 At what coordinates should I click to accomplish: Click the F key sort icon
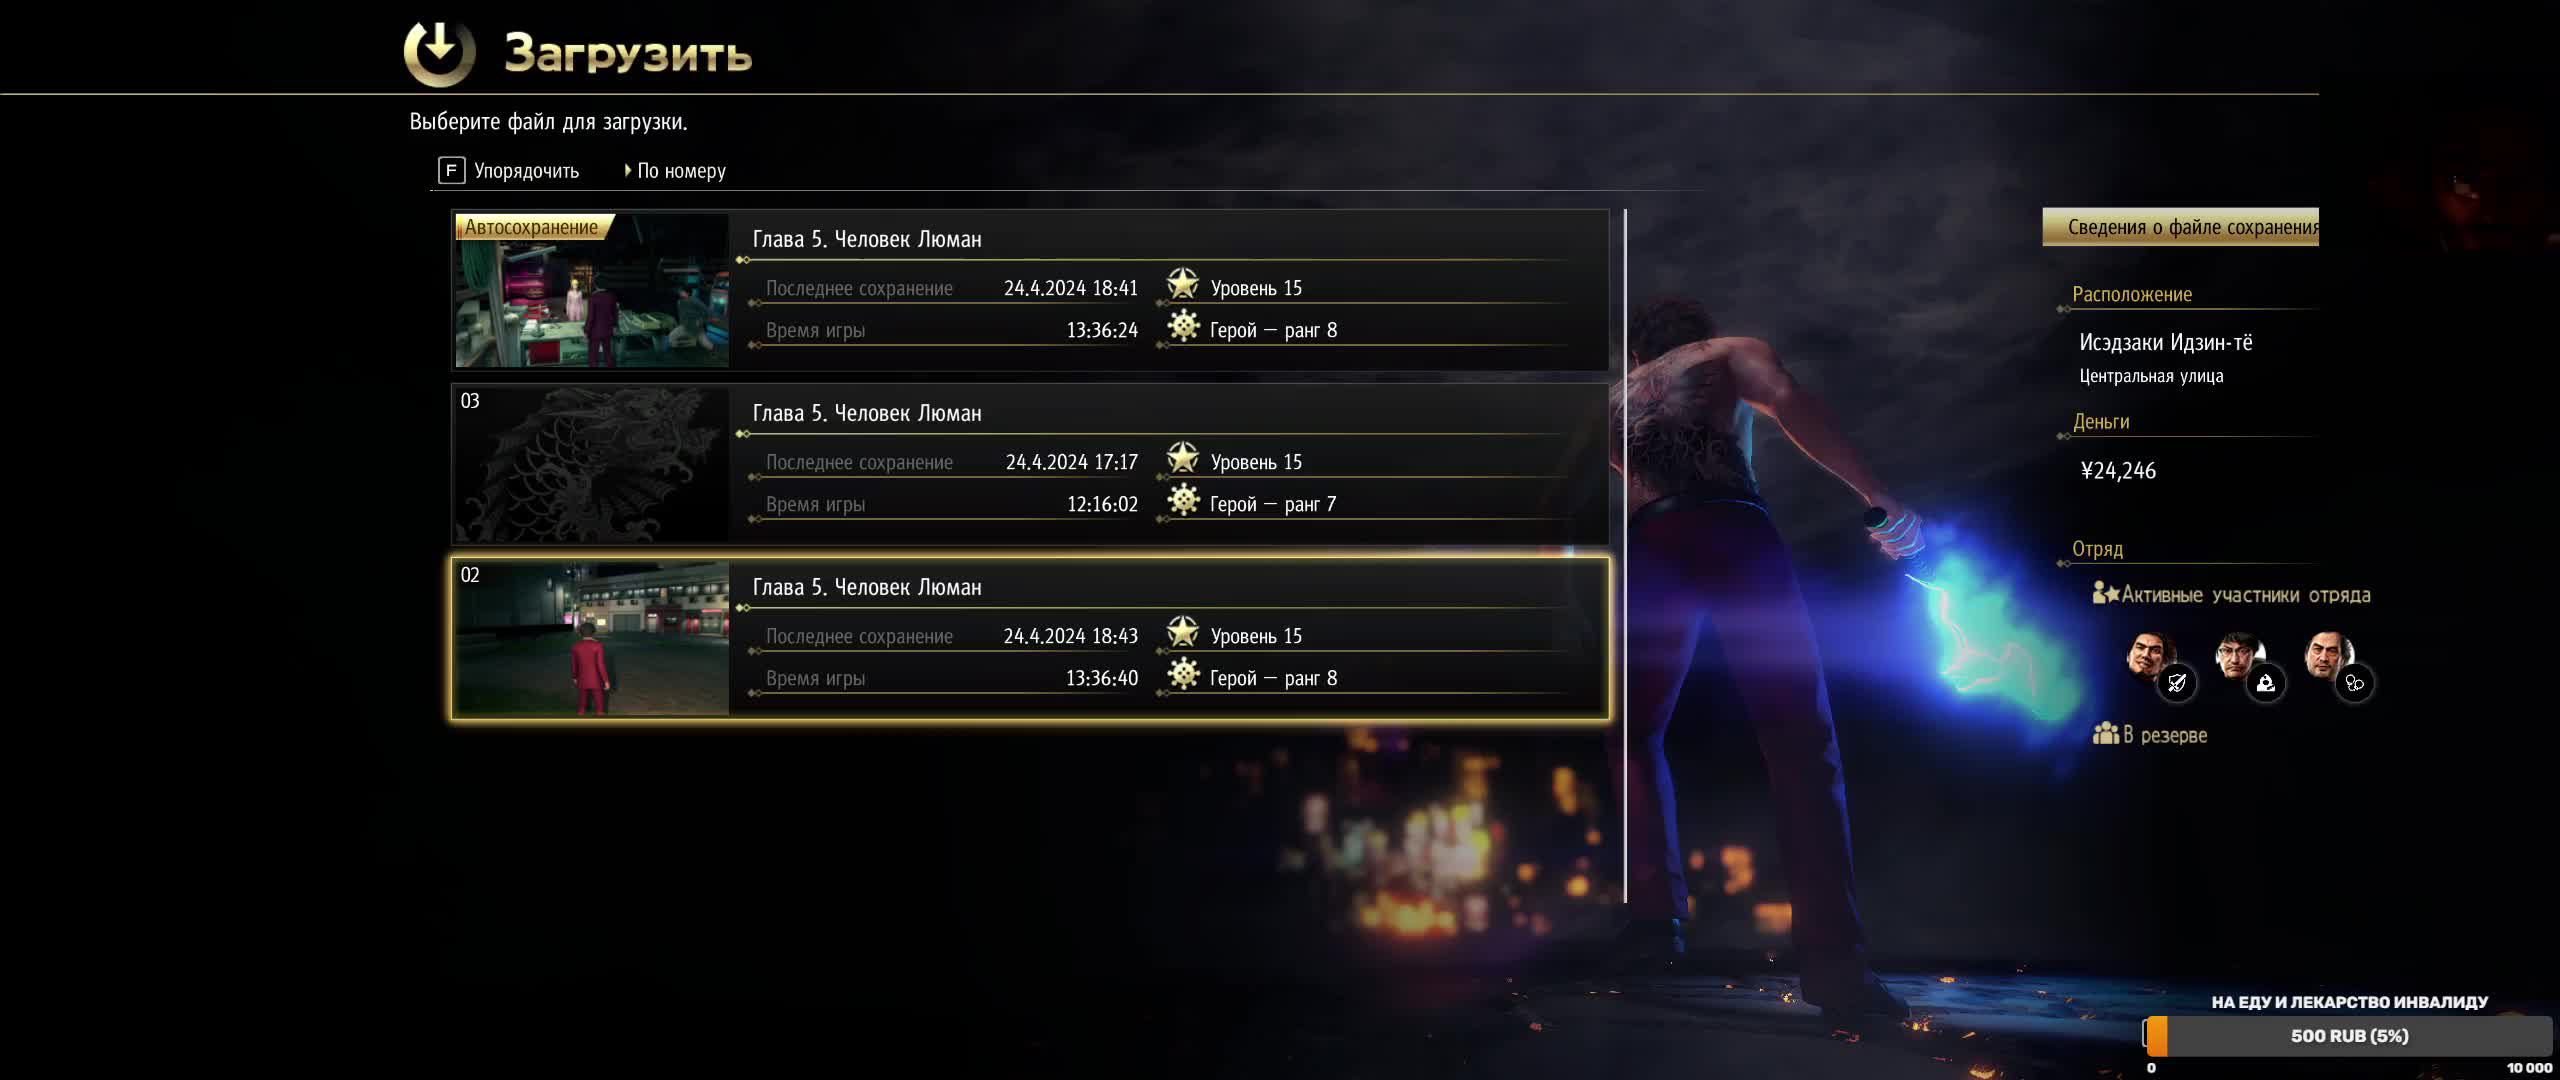pyautogui.click(x=451, y=170)
